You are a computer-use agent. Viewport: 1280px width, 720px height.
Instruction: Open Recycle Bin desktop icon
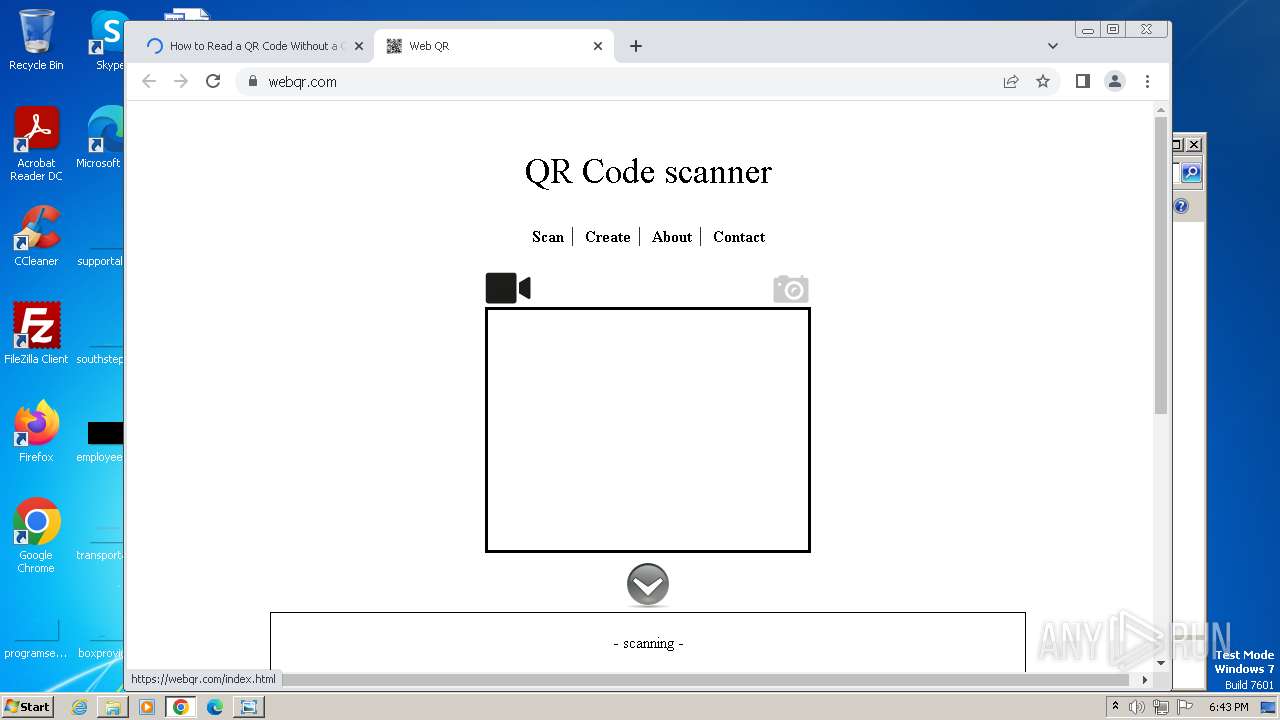(36, 40)
